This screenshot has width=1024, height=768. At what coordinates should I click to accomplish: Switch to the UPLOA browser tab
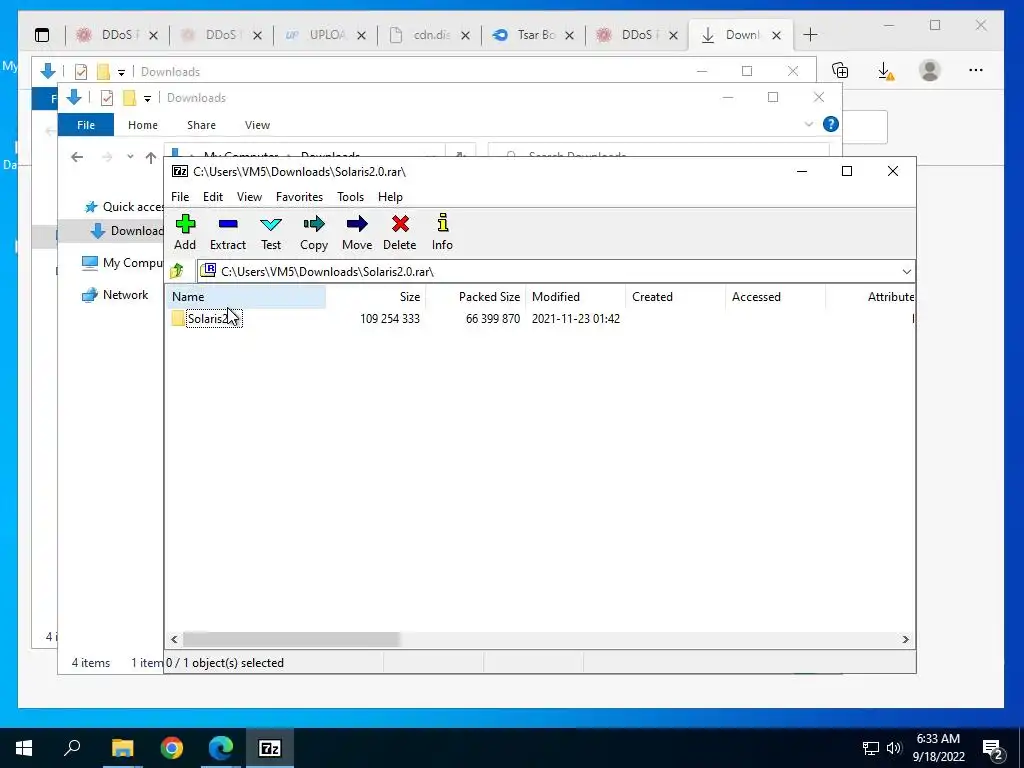[326, 35]
